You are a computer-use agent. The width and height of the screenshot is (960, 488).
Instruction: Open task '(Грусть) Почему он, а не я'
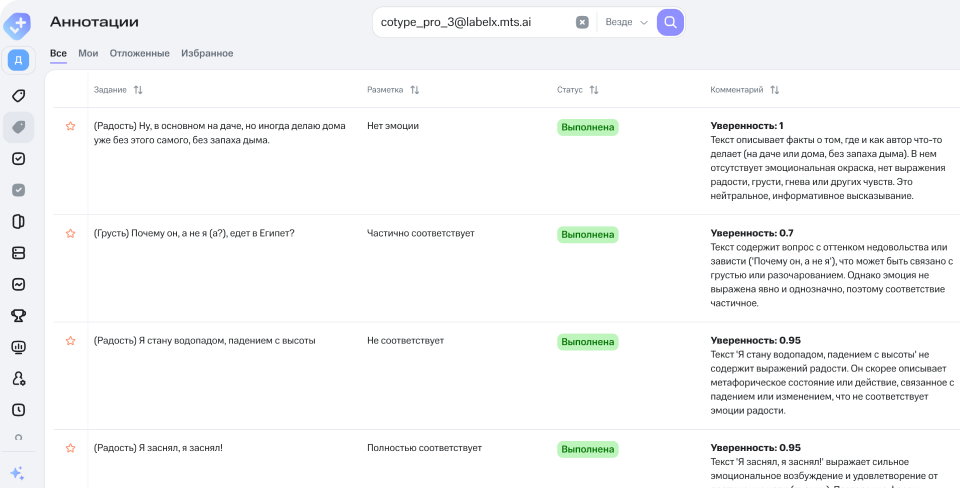pyautogui.click(x=194, y=233)
